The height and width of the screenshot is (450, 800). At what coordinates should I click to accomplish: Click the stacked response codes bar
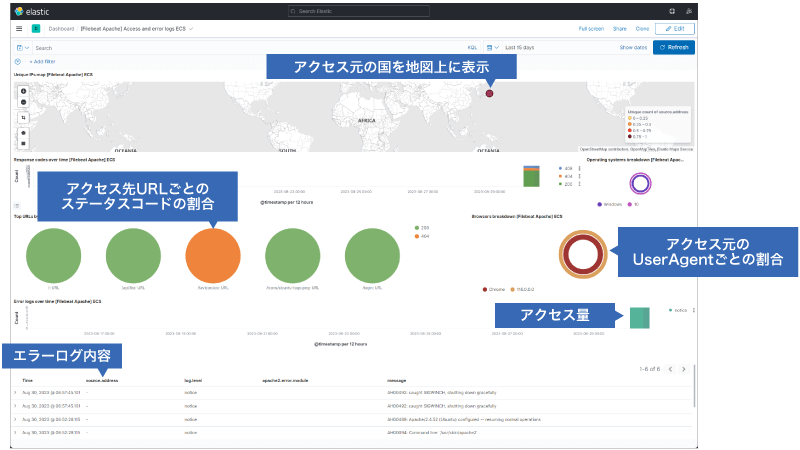click(531, 176)
